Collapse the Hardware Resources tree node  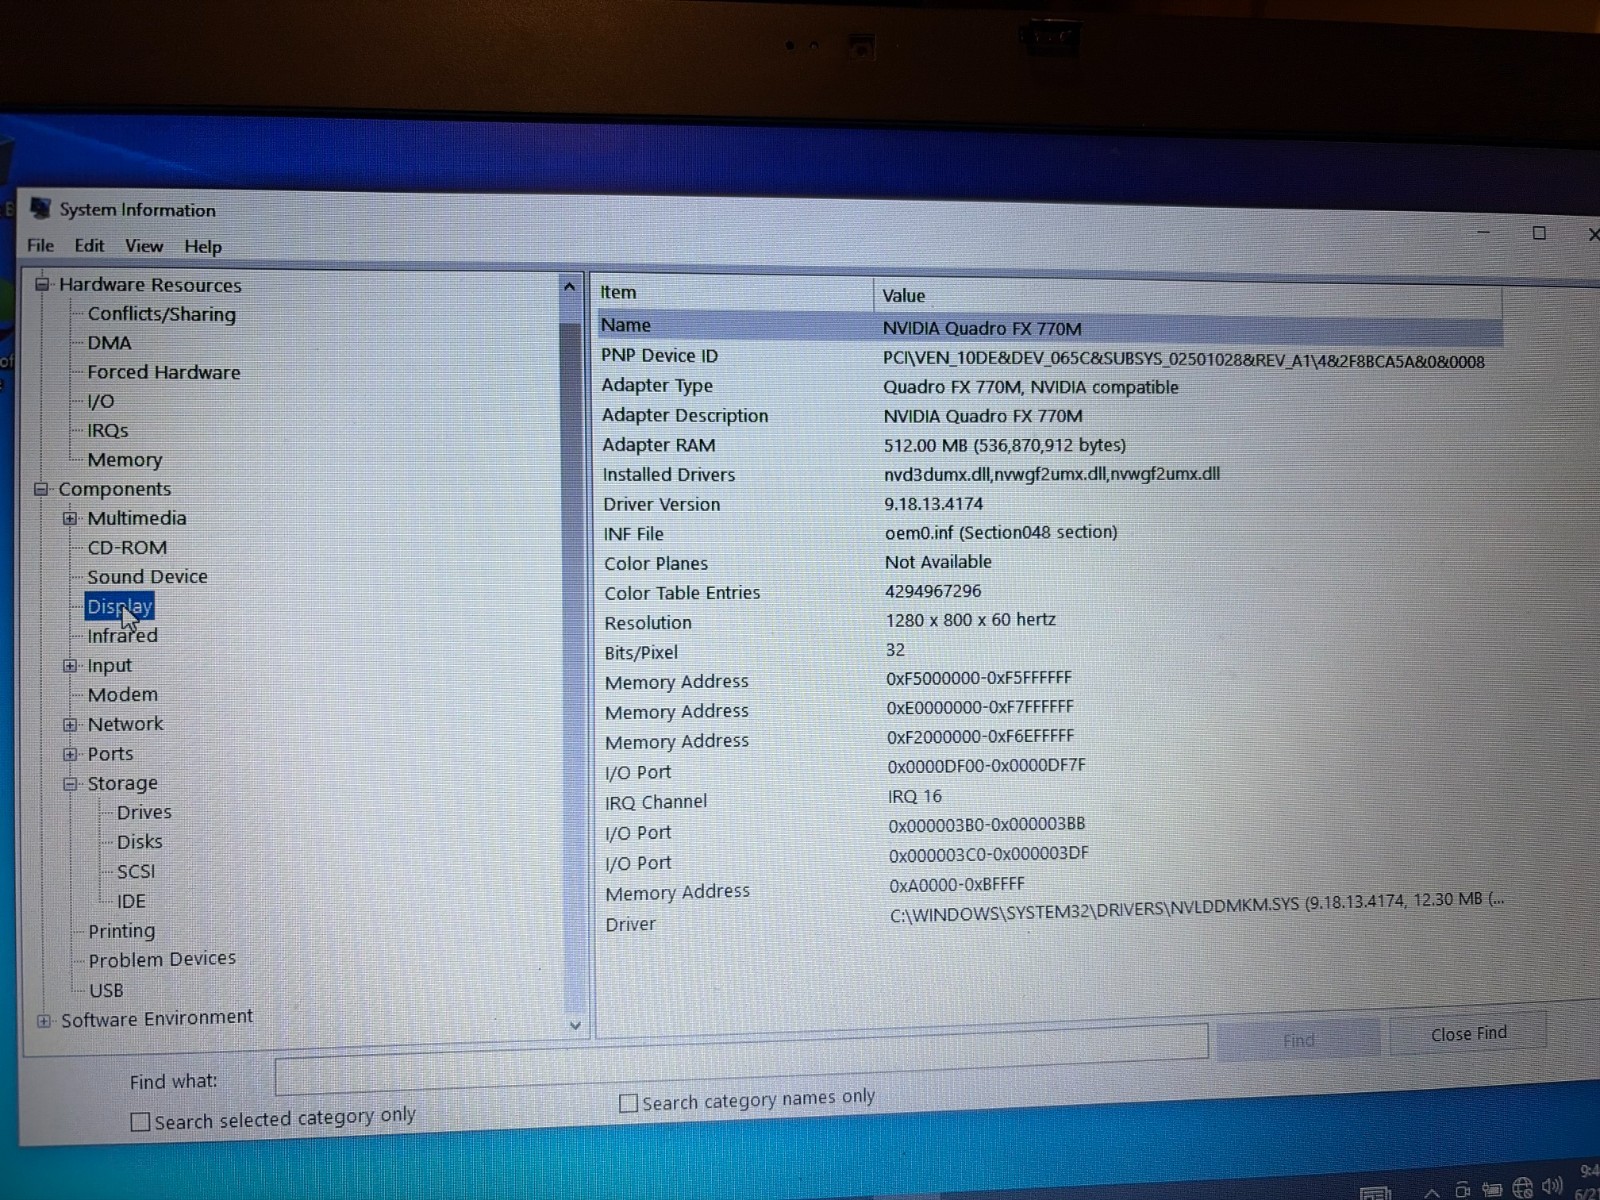pyautogui.click(x=42, y=284)
